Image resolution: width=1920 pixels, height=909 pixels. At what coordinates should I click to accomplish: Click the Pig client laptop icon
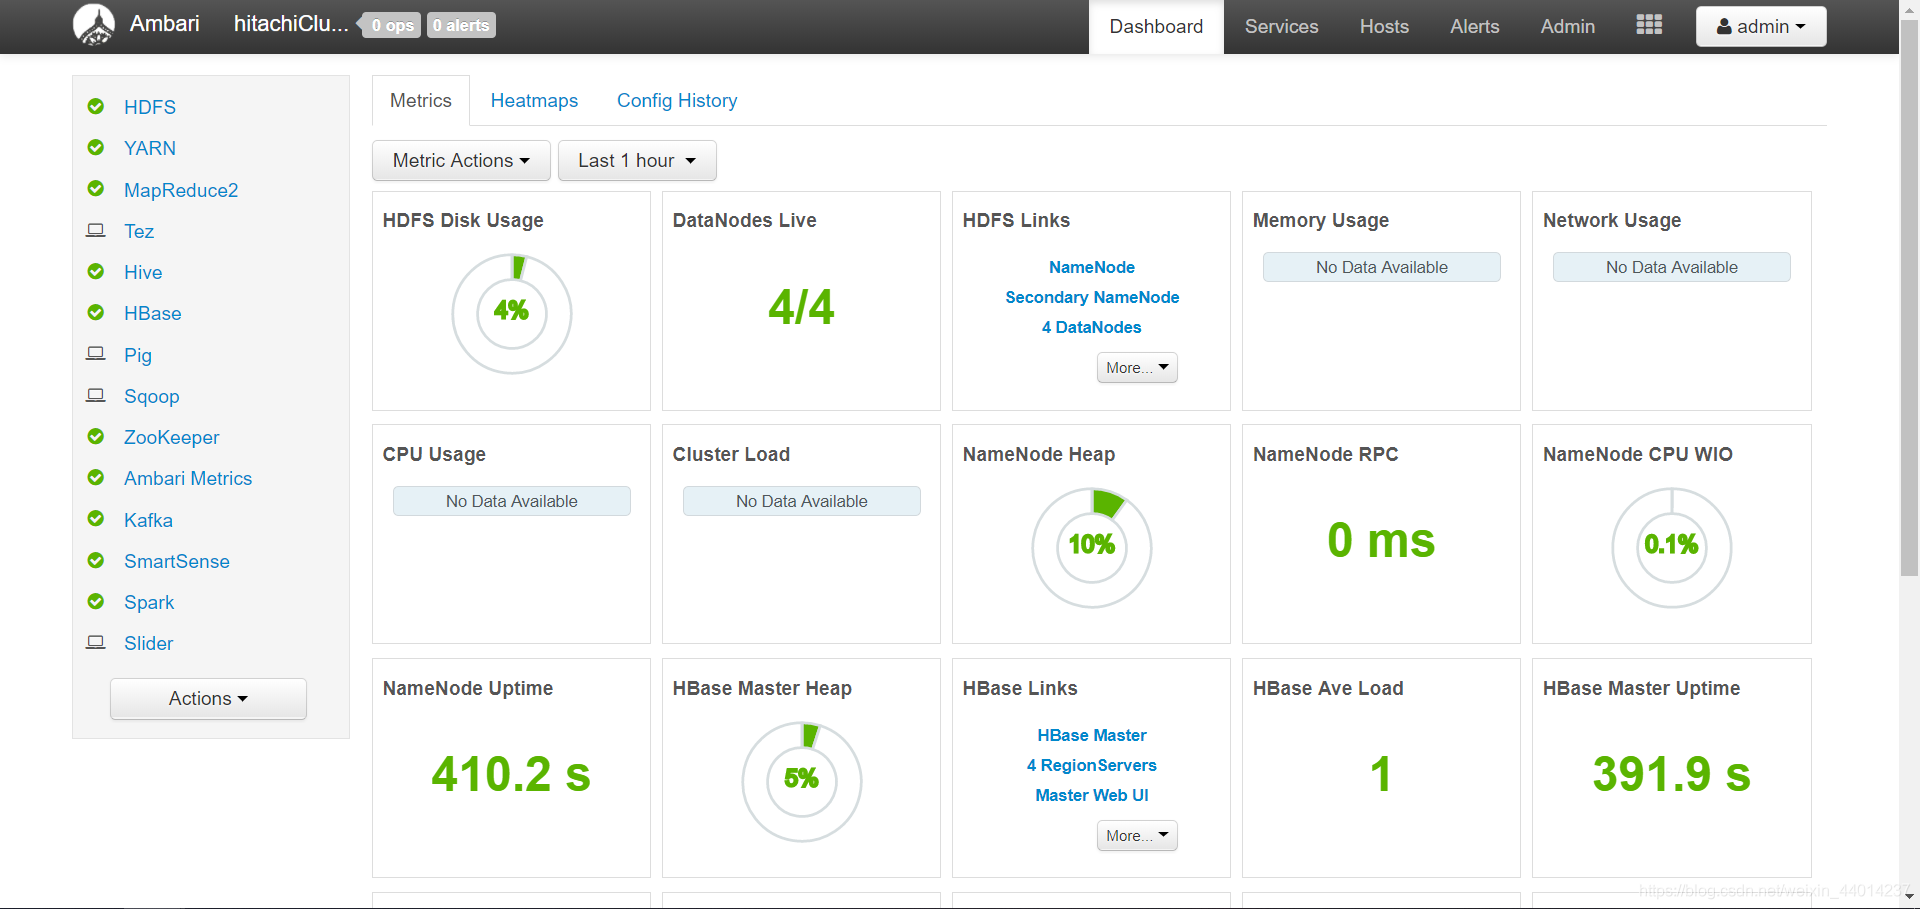click(x=96, y=353)
